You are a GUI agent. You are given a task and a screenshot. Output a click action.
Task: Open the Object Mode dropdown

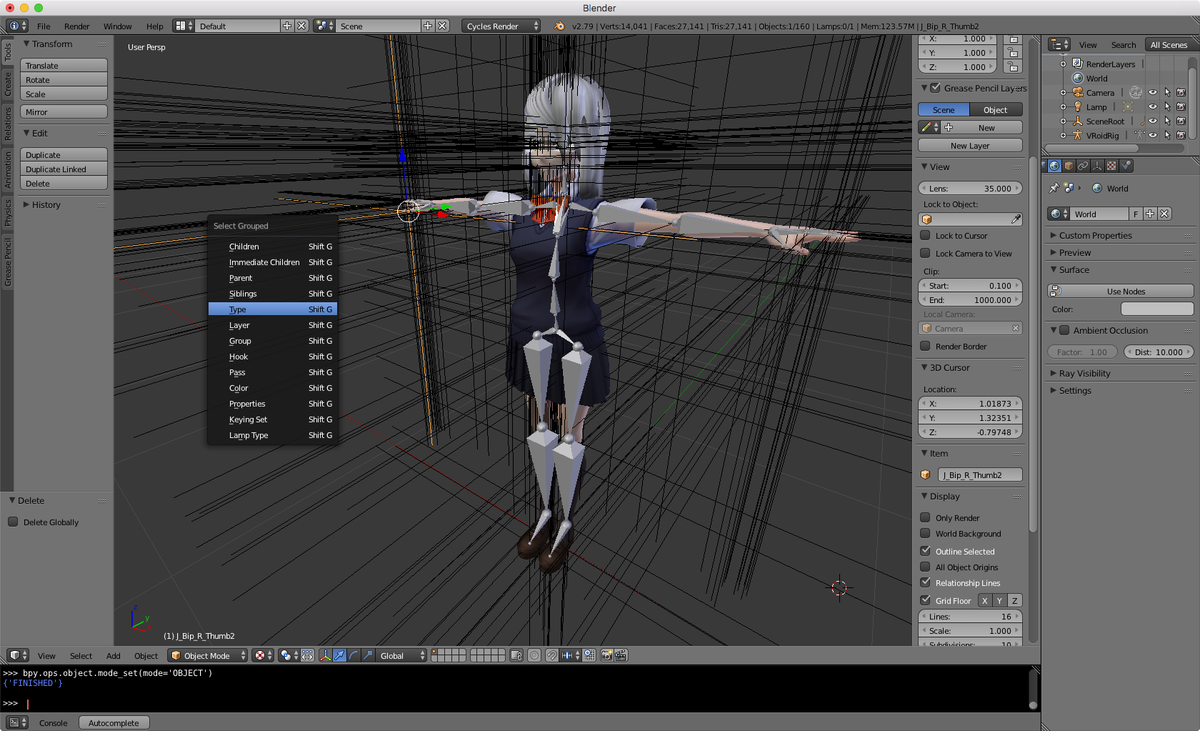[x=207, y=656]
